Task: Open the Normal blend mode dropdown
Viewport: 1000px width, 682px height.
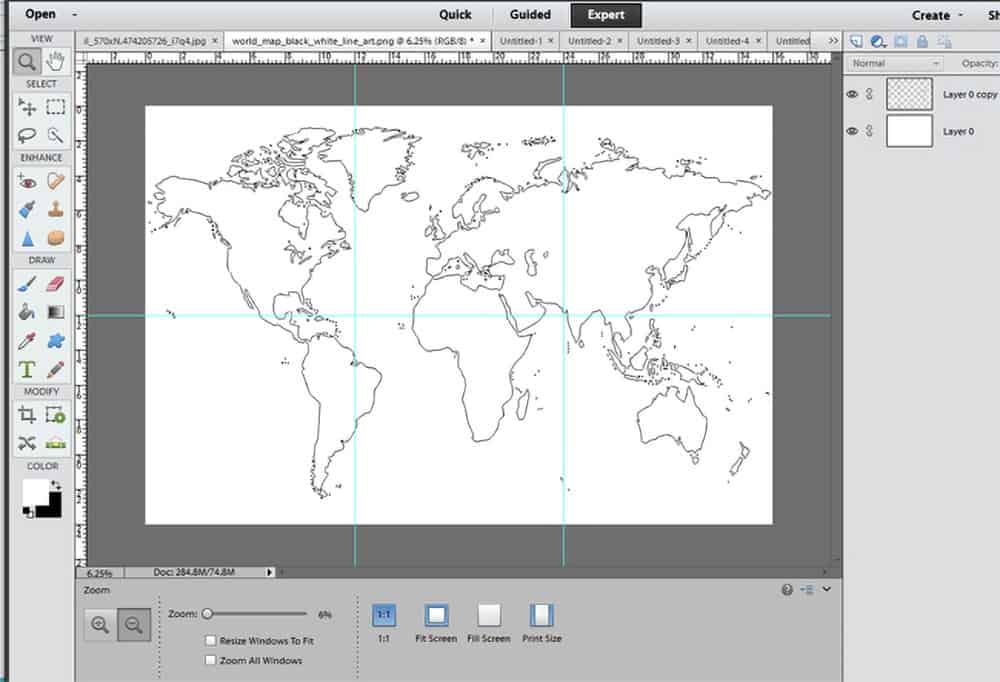Action: (x=893, y=62)
